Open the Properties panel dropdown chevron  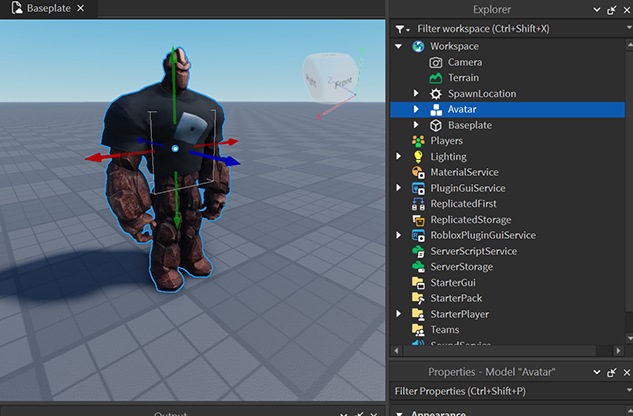pyautogui.click(x=597, y=372)
